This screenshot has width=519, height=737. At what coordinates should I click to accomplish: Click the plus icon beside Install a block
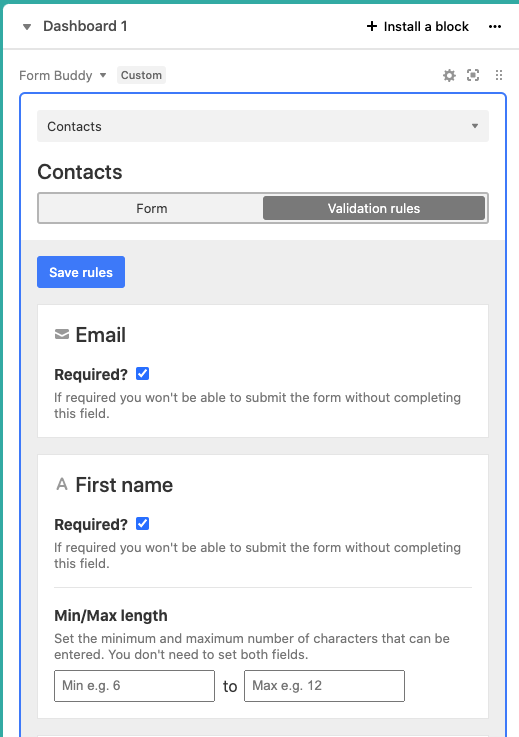pyautogui.click(x=372, y=26)
